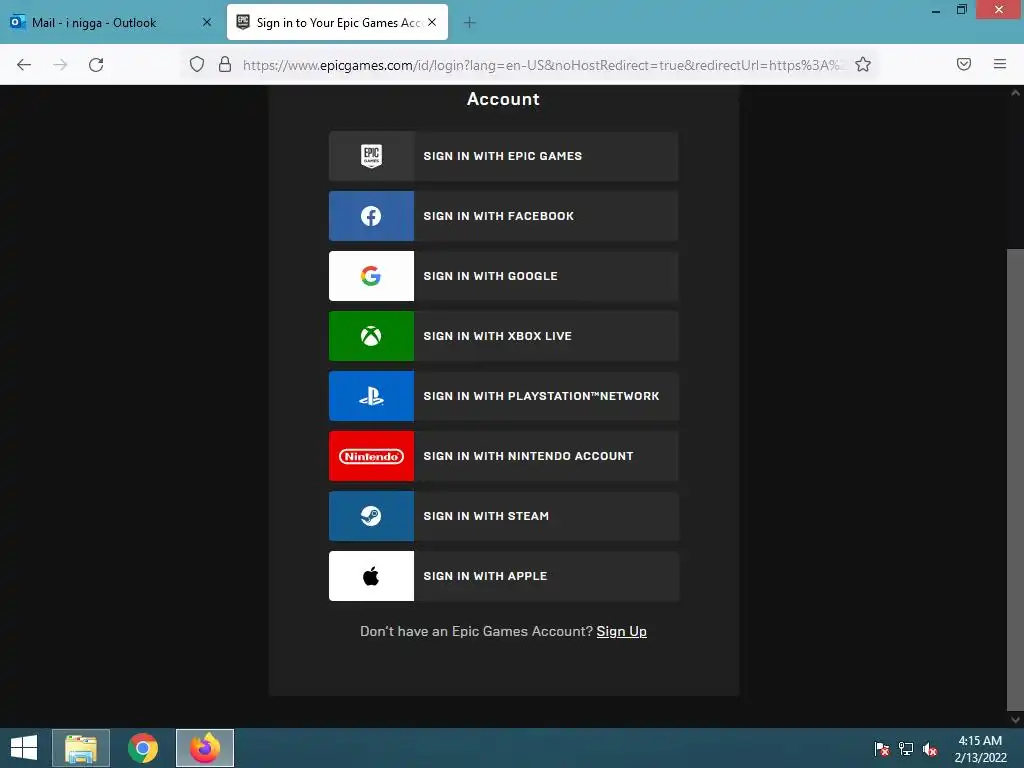1024x768 pixels.
Task: Choose Sign in with Epic Games
Action: click(504, 156)
